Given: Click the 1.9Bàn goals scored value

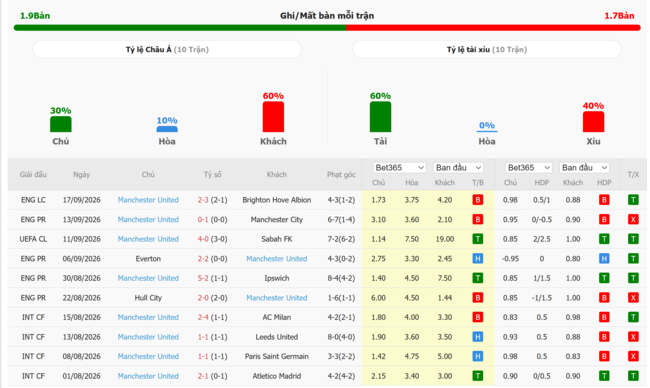Looking at the screenshot, I should click(x=35, y=16).
